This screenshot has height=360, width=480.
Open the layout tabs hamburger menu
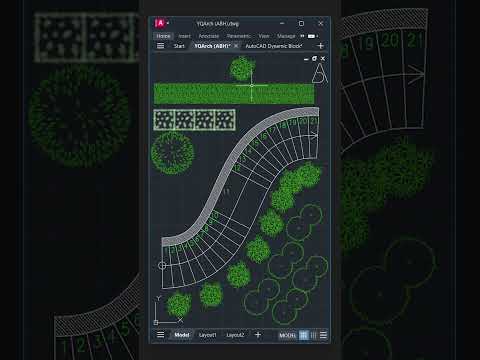click(x=160, y=335)
